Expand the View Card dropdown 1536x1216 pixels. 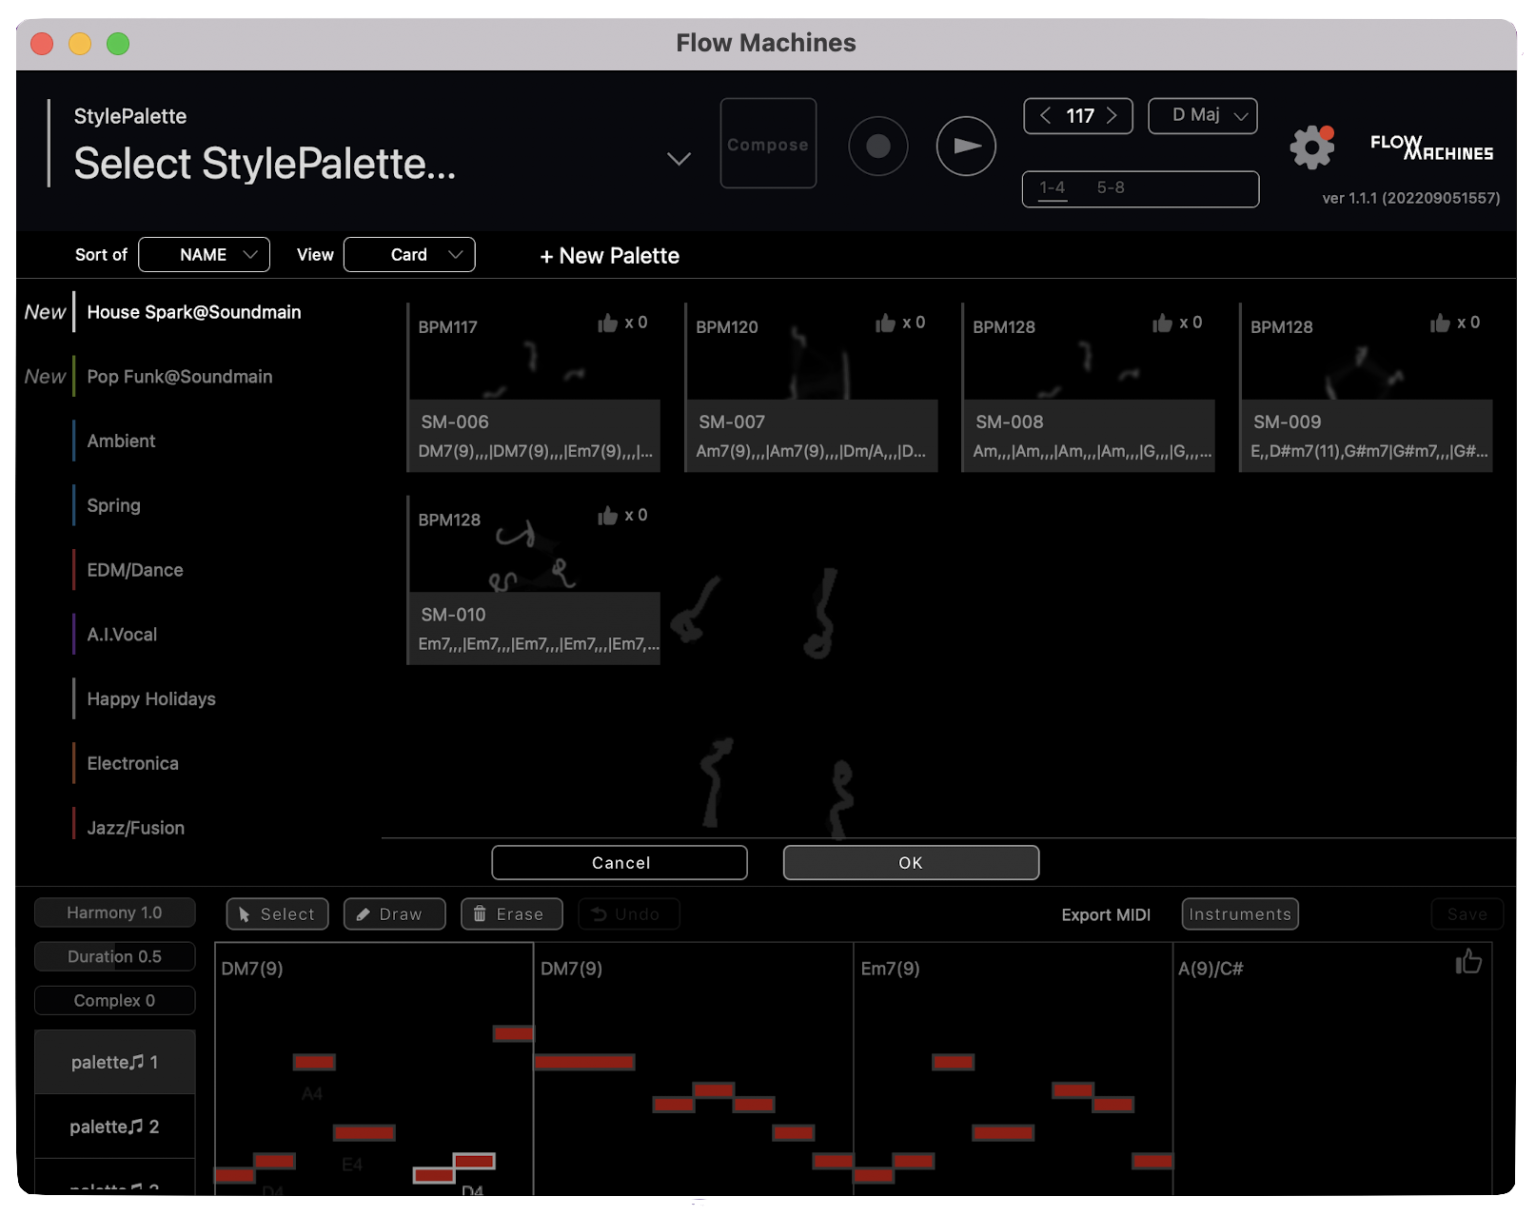409,255
